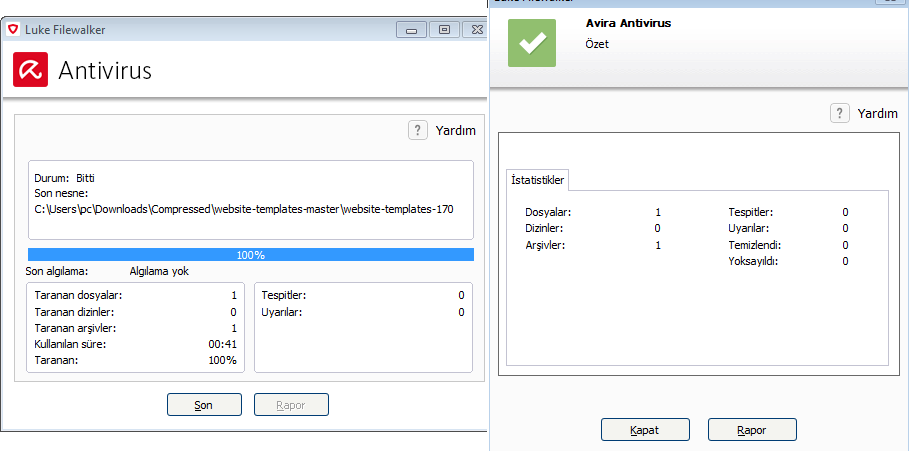Viewport: 913px width, 451px height.
Task: Click the 'Antivirus' title text in the header
Action: 105,70
